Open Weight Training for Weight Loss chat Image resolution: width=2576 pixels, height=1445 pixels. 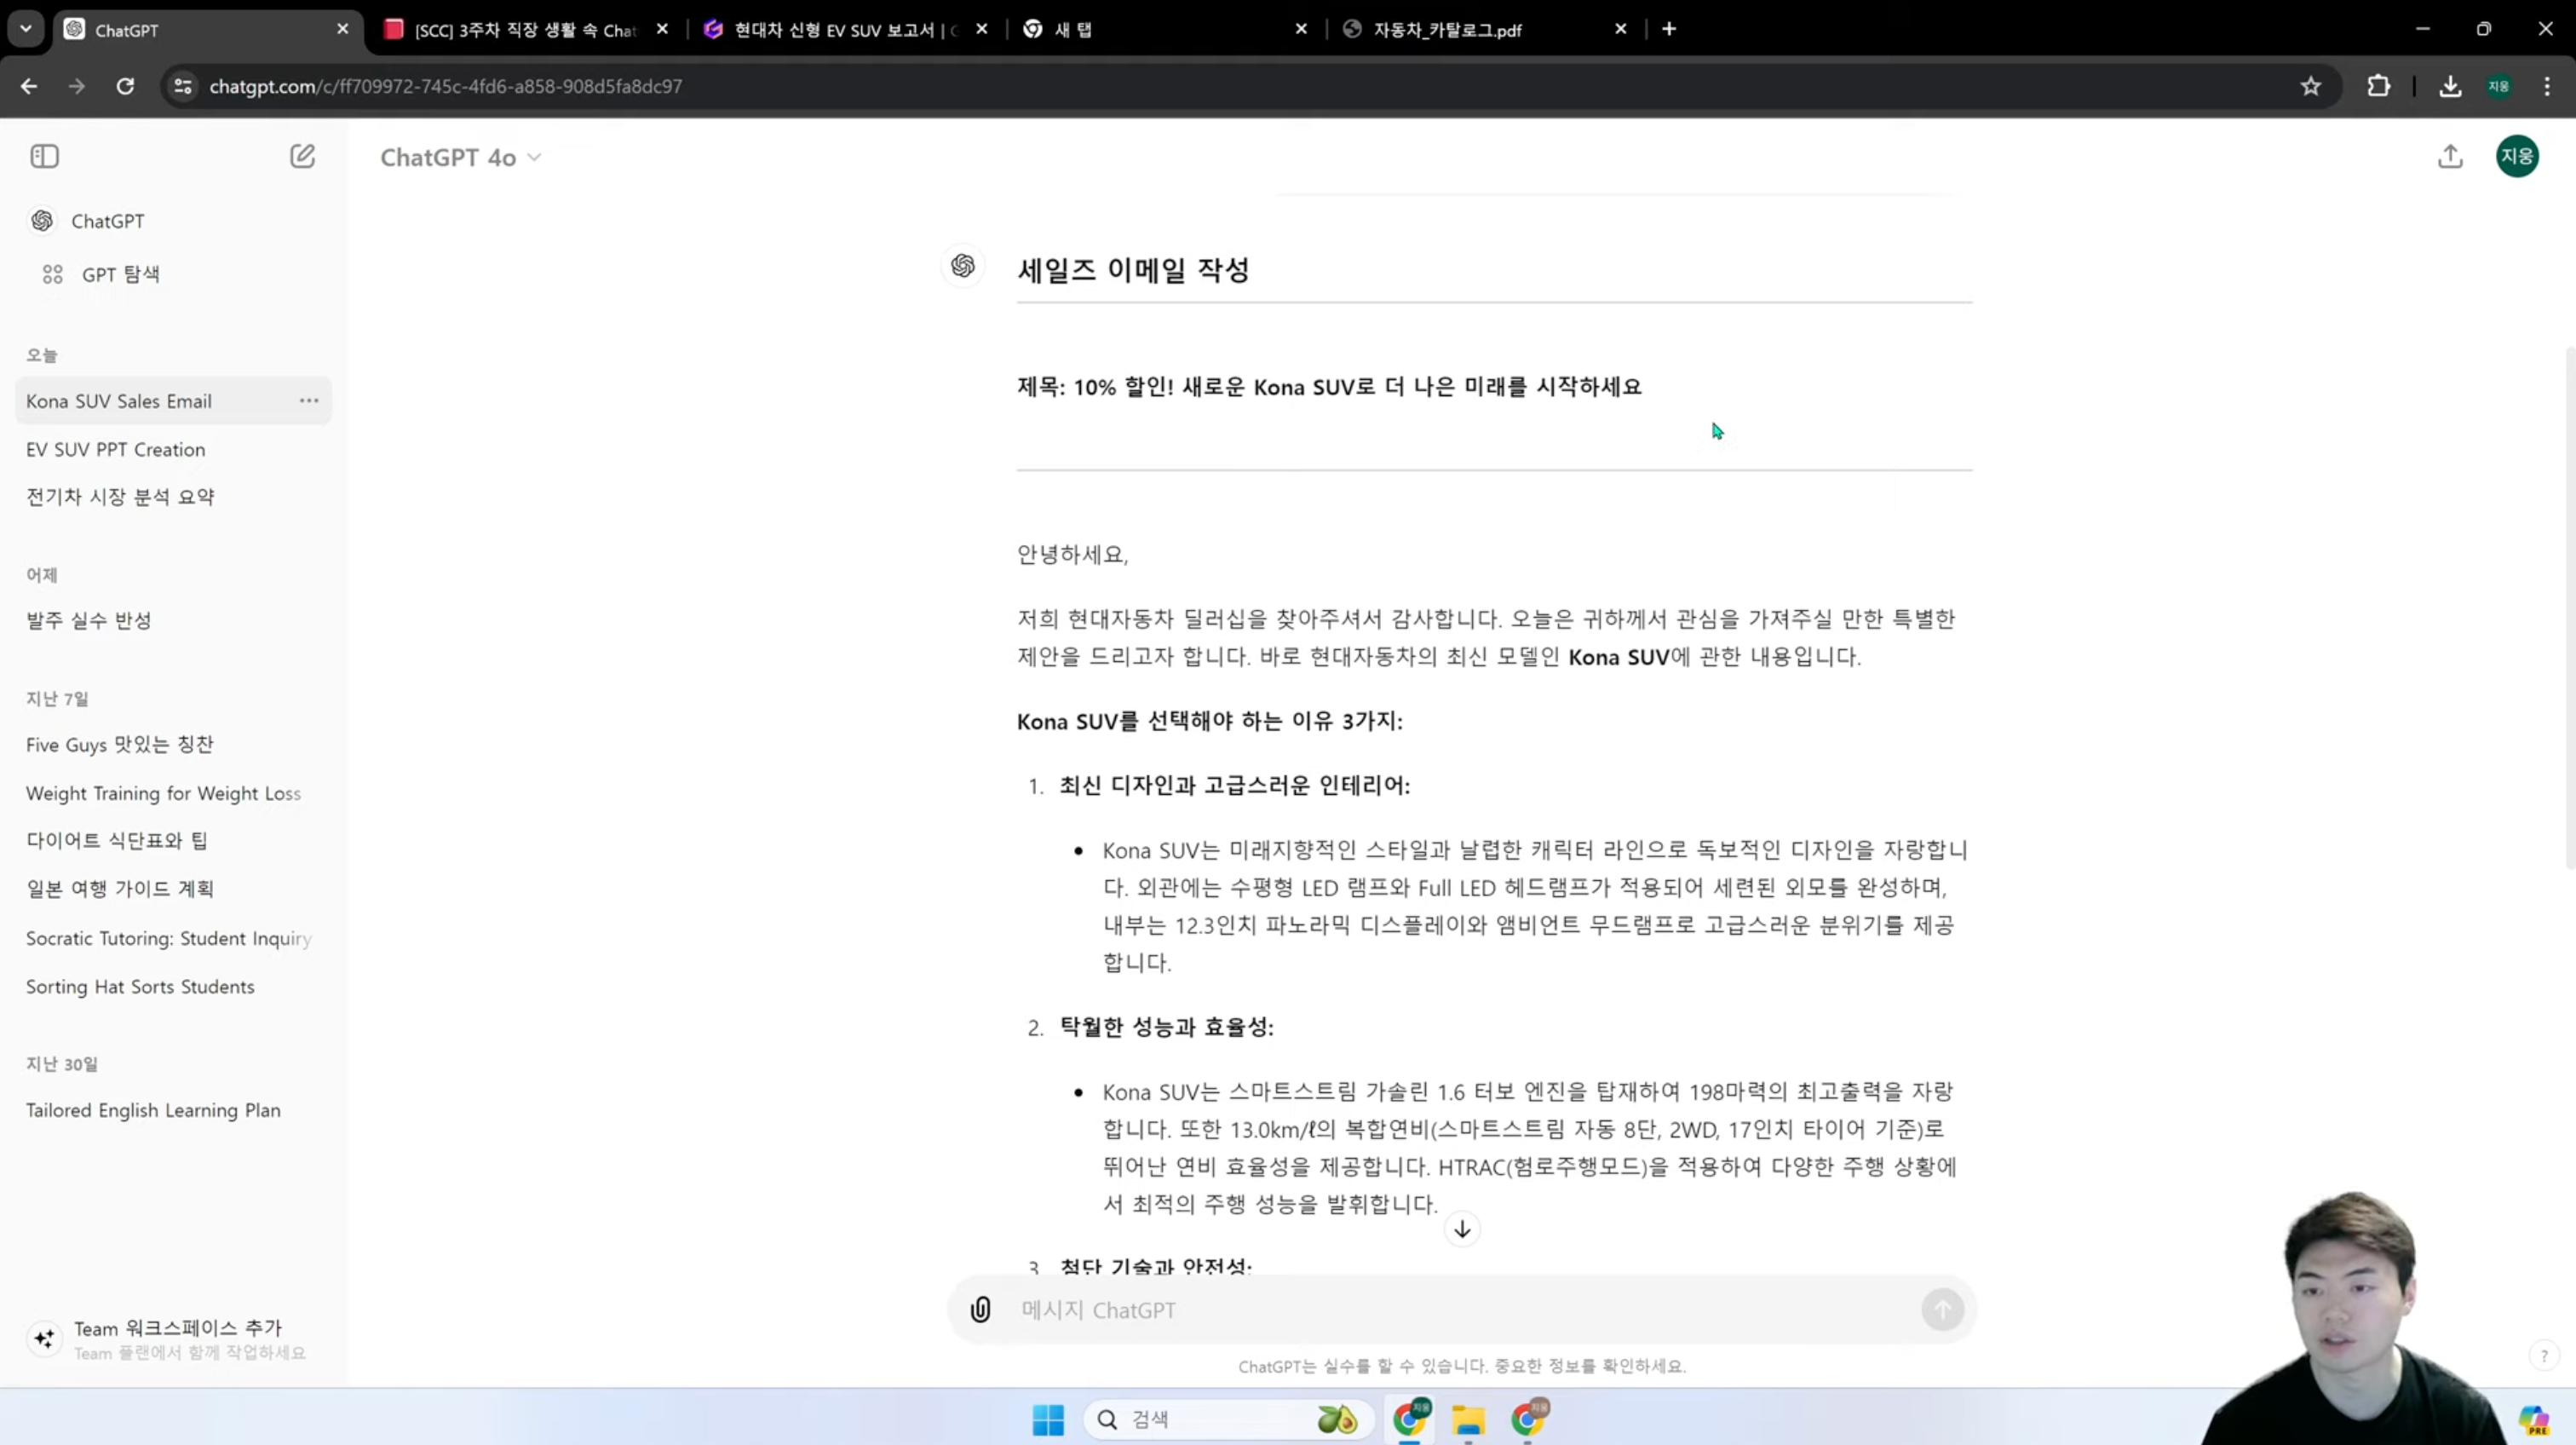point(163,793)
